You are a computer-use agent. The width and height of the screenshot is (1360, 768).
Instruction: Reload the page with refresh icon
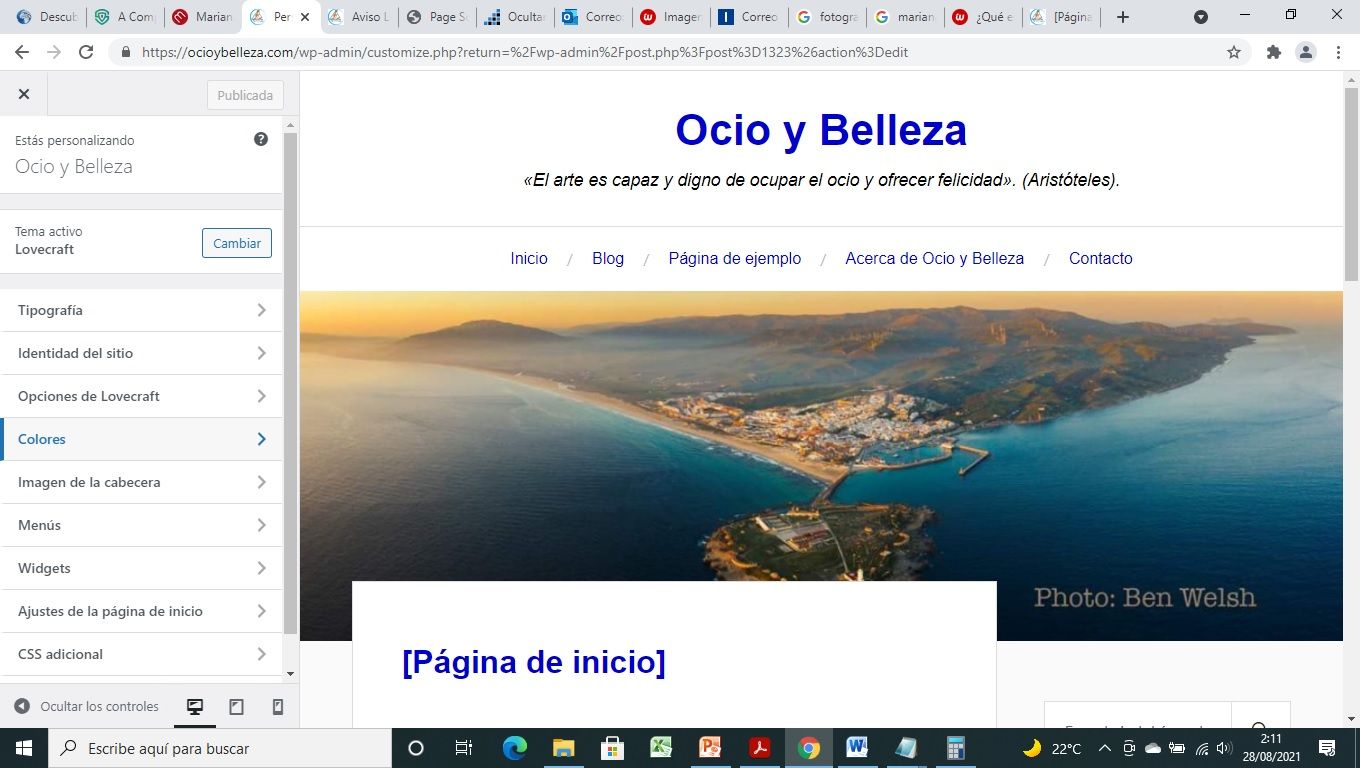pos(86,52)
